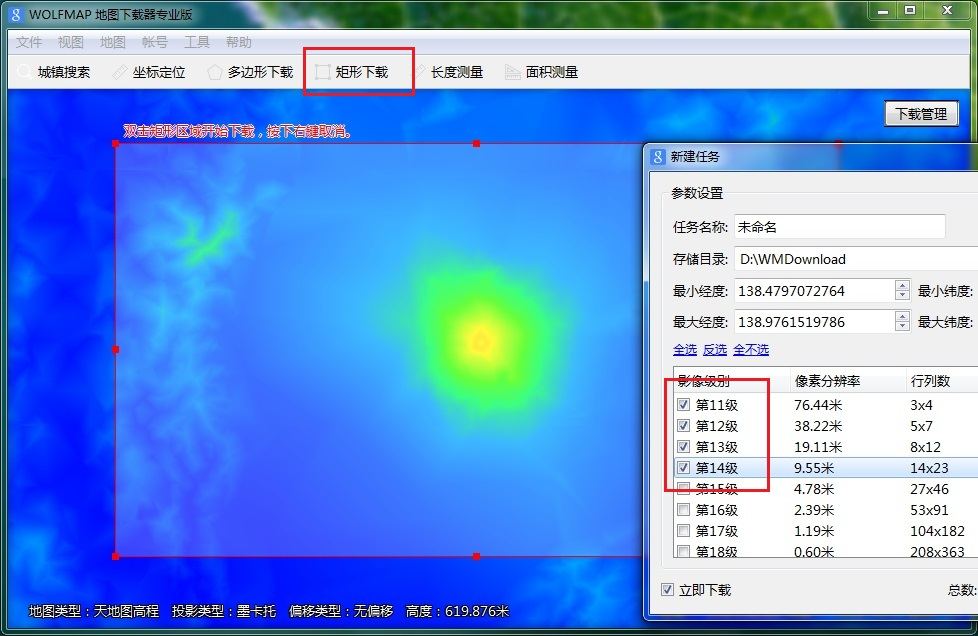Toggle the 立即下载 checkbox

667,590
